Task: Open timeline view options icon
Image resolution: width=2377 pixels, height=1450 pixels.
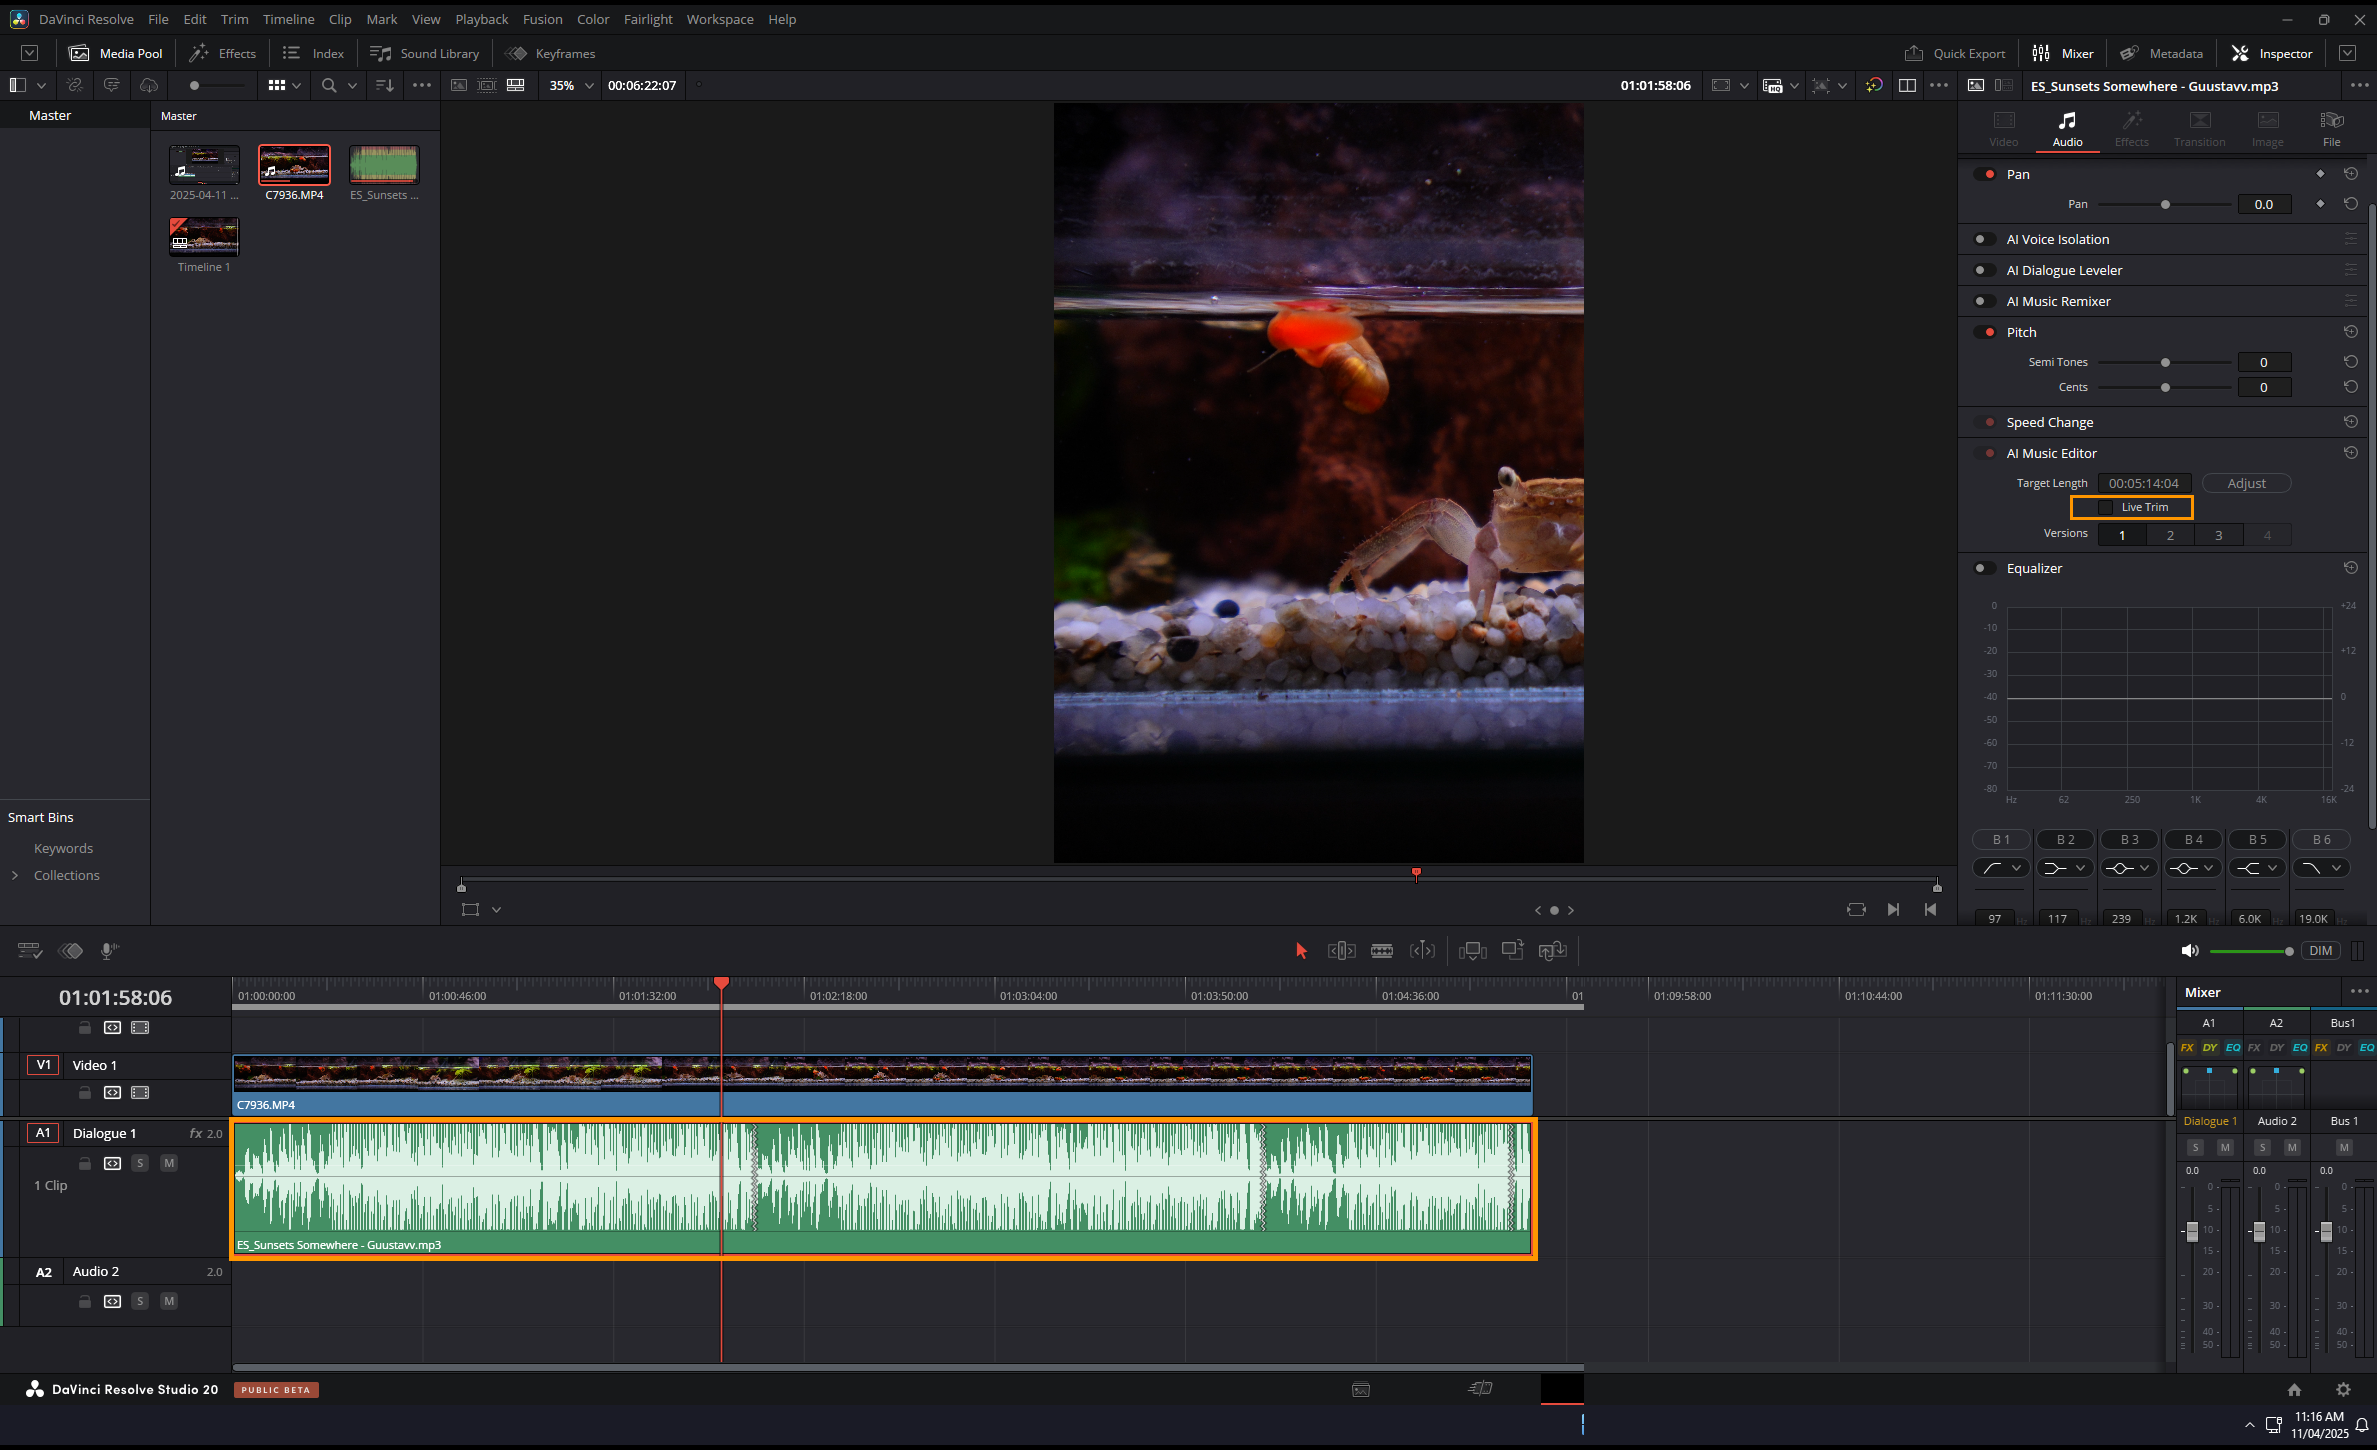Action: 30,951
